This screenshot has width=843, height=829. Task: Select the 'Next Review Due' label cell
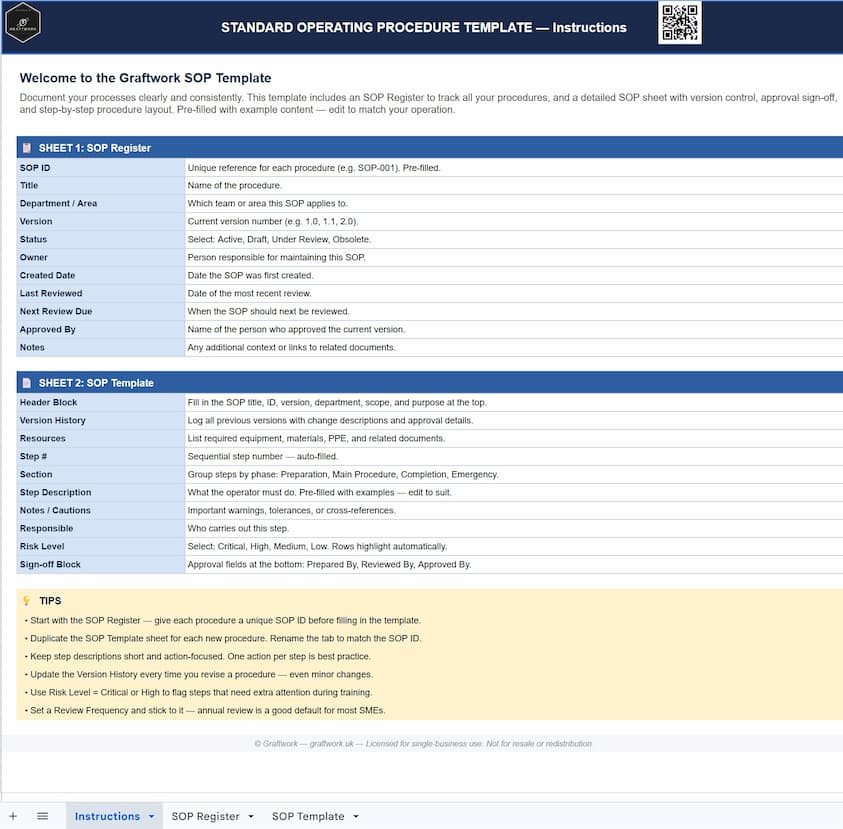pyautogui.click(x=101, y=311)
